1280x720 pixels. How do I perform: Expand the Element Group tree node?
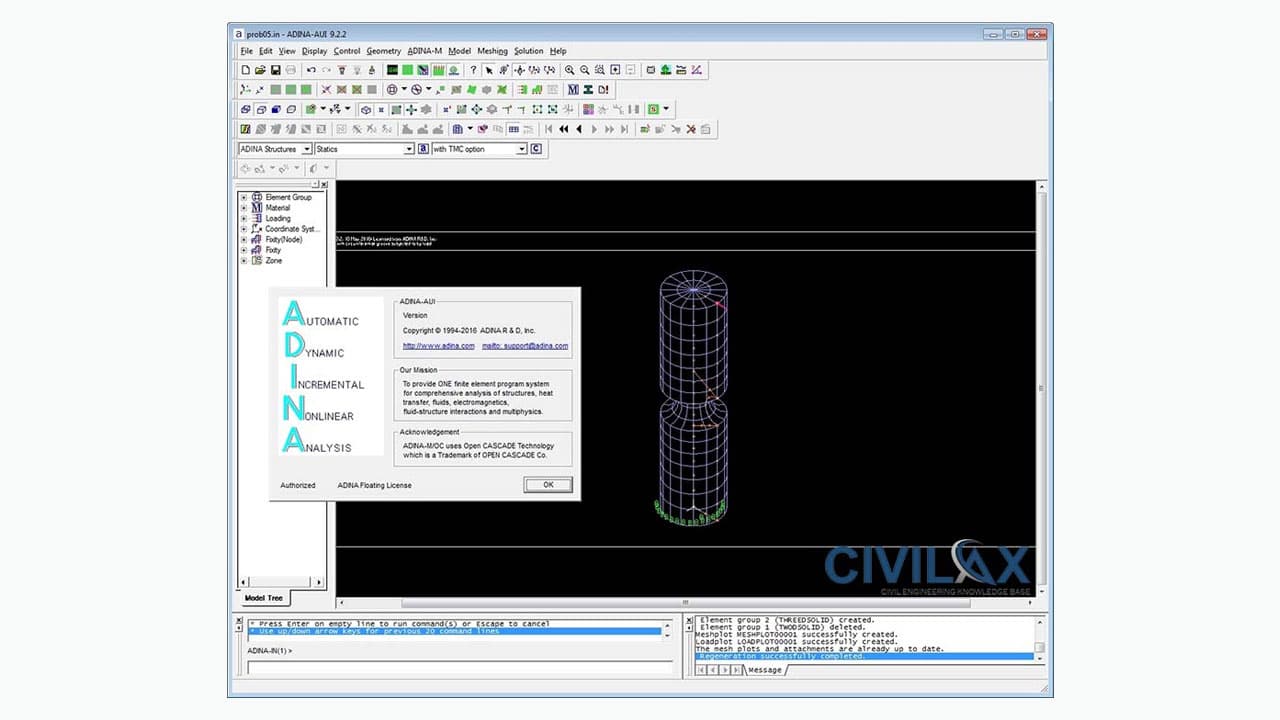click(x=244, y=198)
